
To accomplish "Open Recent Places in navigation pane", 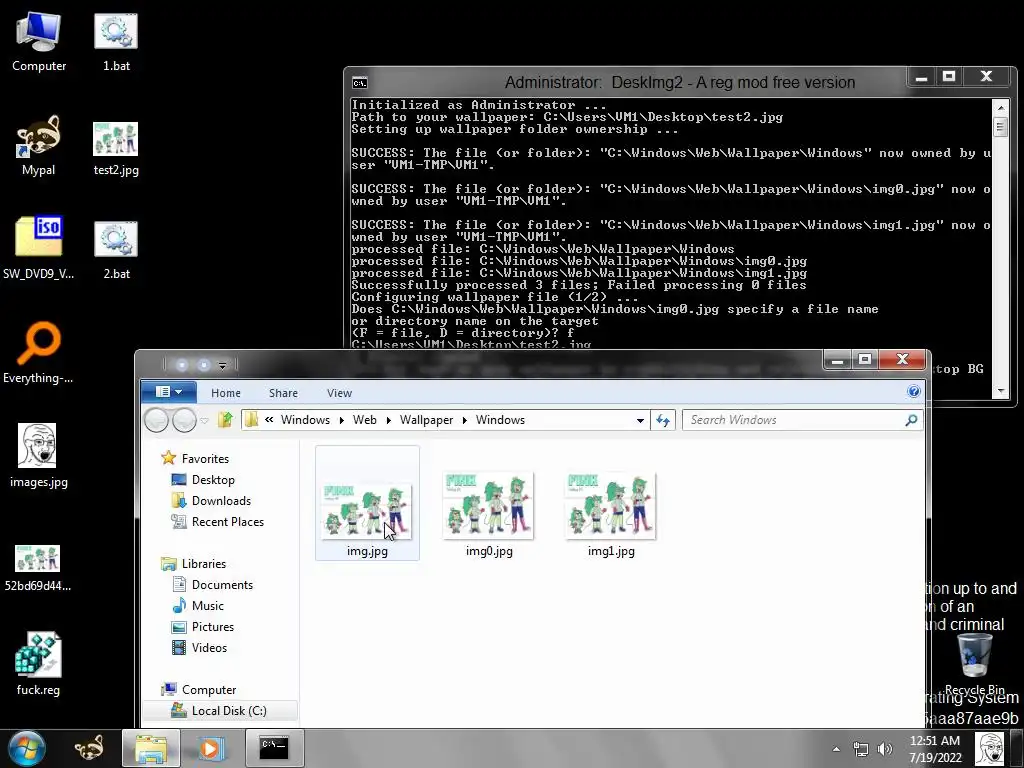I will click(x=227, y=521).
